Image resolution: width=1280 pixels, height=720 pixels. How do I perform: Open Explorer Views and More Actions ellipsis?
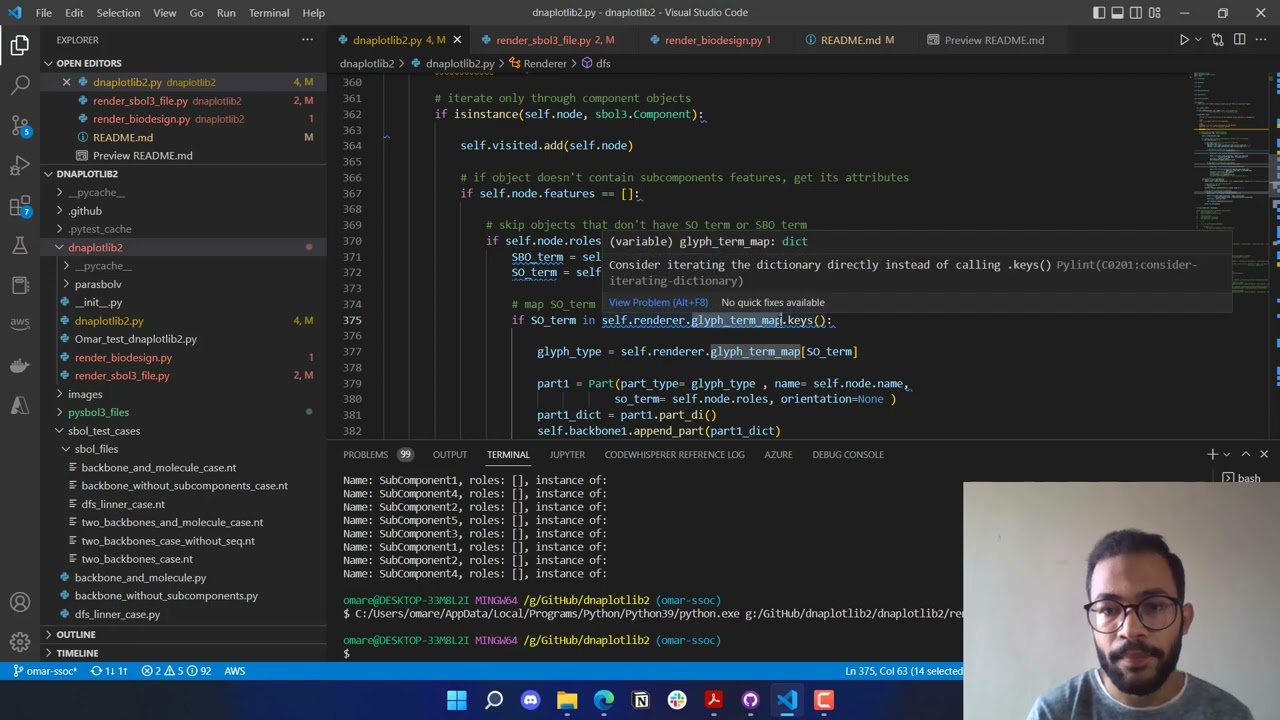[x=307, y=40]
